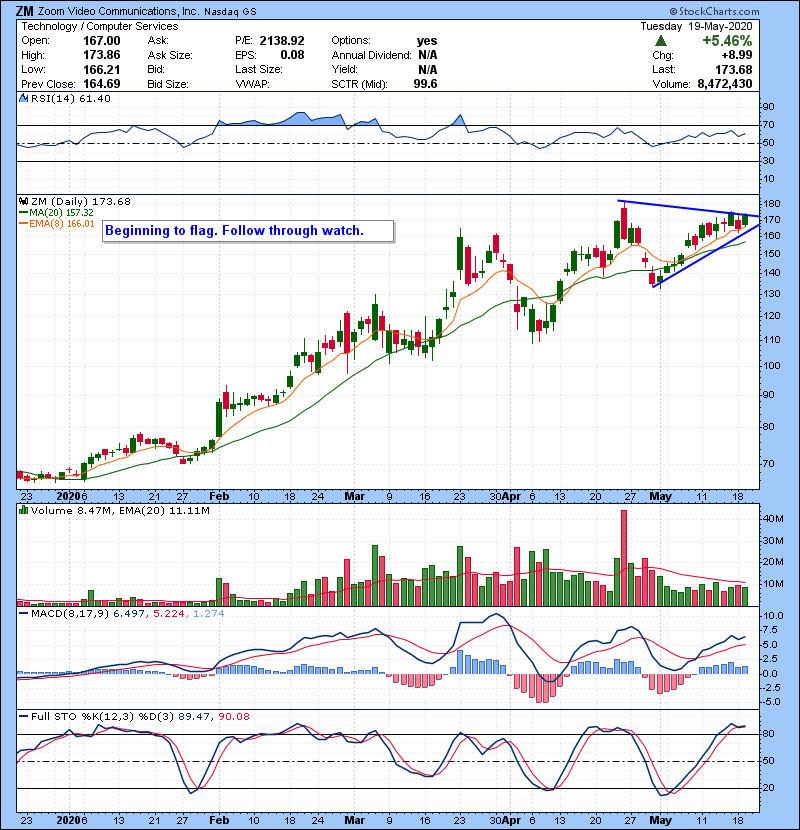Click the MA(20) 157.32 legend entry
800x830 pixels.
(56, 212)
